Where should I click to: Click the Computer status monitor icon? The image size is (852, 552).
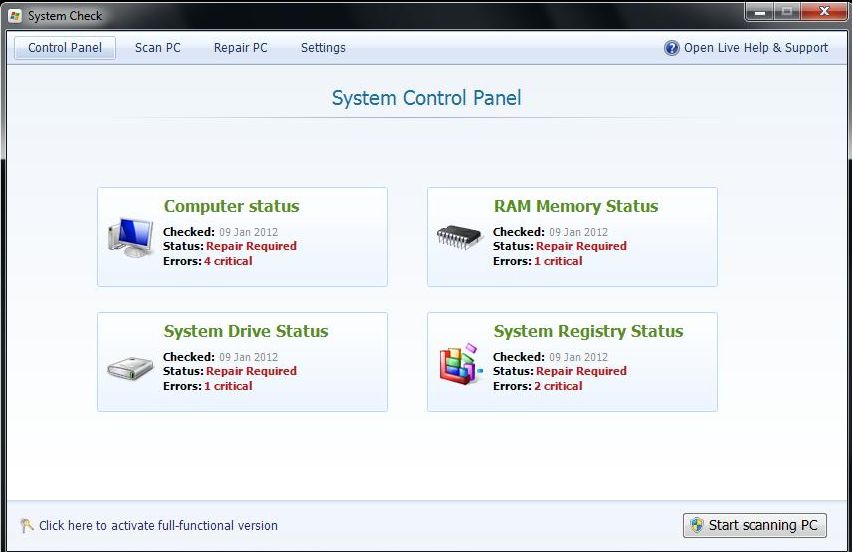pyautogui.click(x=130, y=237)
